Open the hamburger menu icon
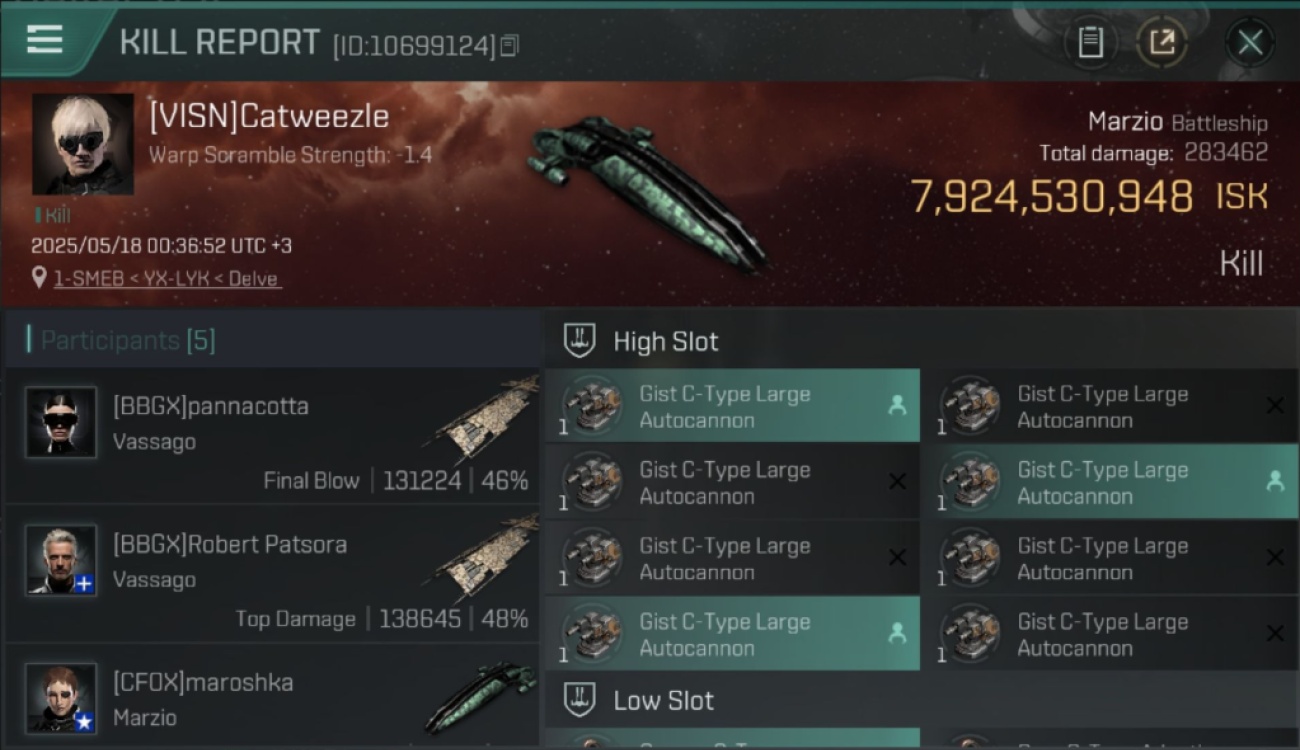The image size is (1300, 750). [45, 40]
